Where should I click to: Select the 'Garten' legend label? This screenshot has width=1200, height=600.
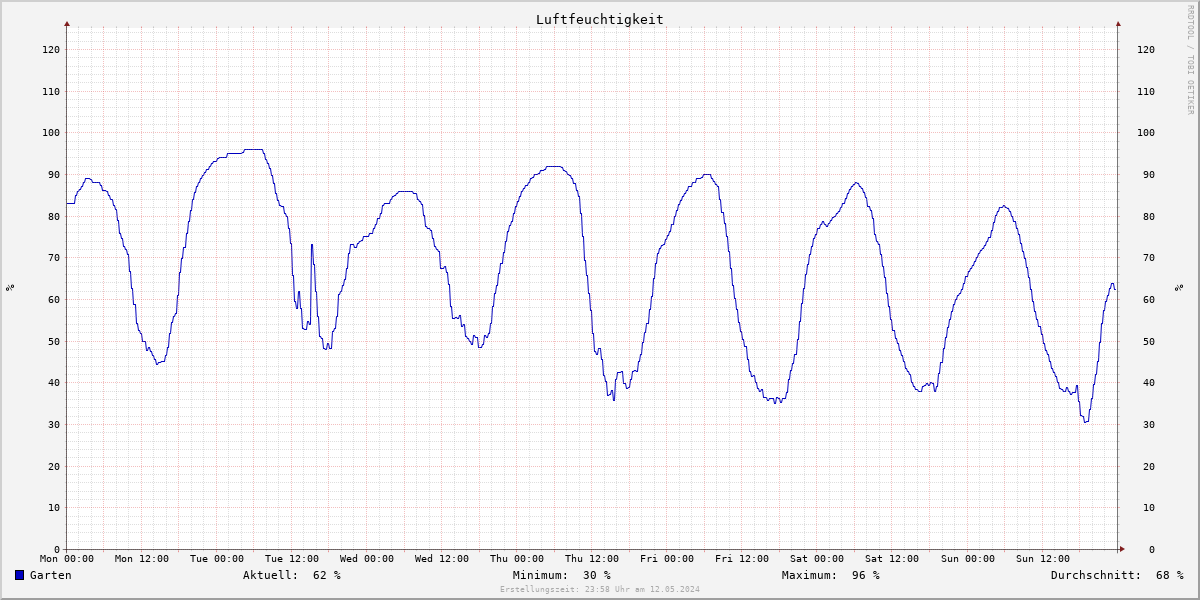[51, 575]
